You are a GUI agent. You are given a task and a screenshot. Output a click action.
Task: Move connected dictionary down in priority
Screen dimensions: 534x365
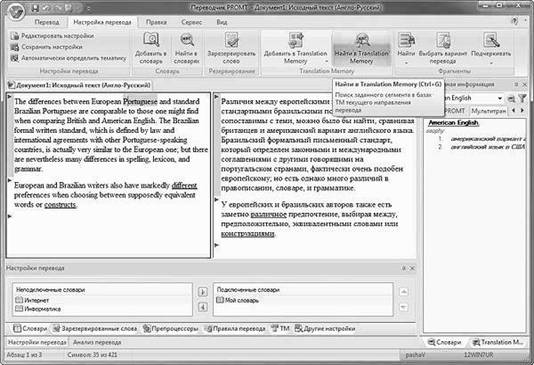(404, 307)
